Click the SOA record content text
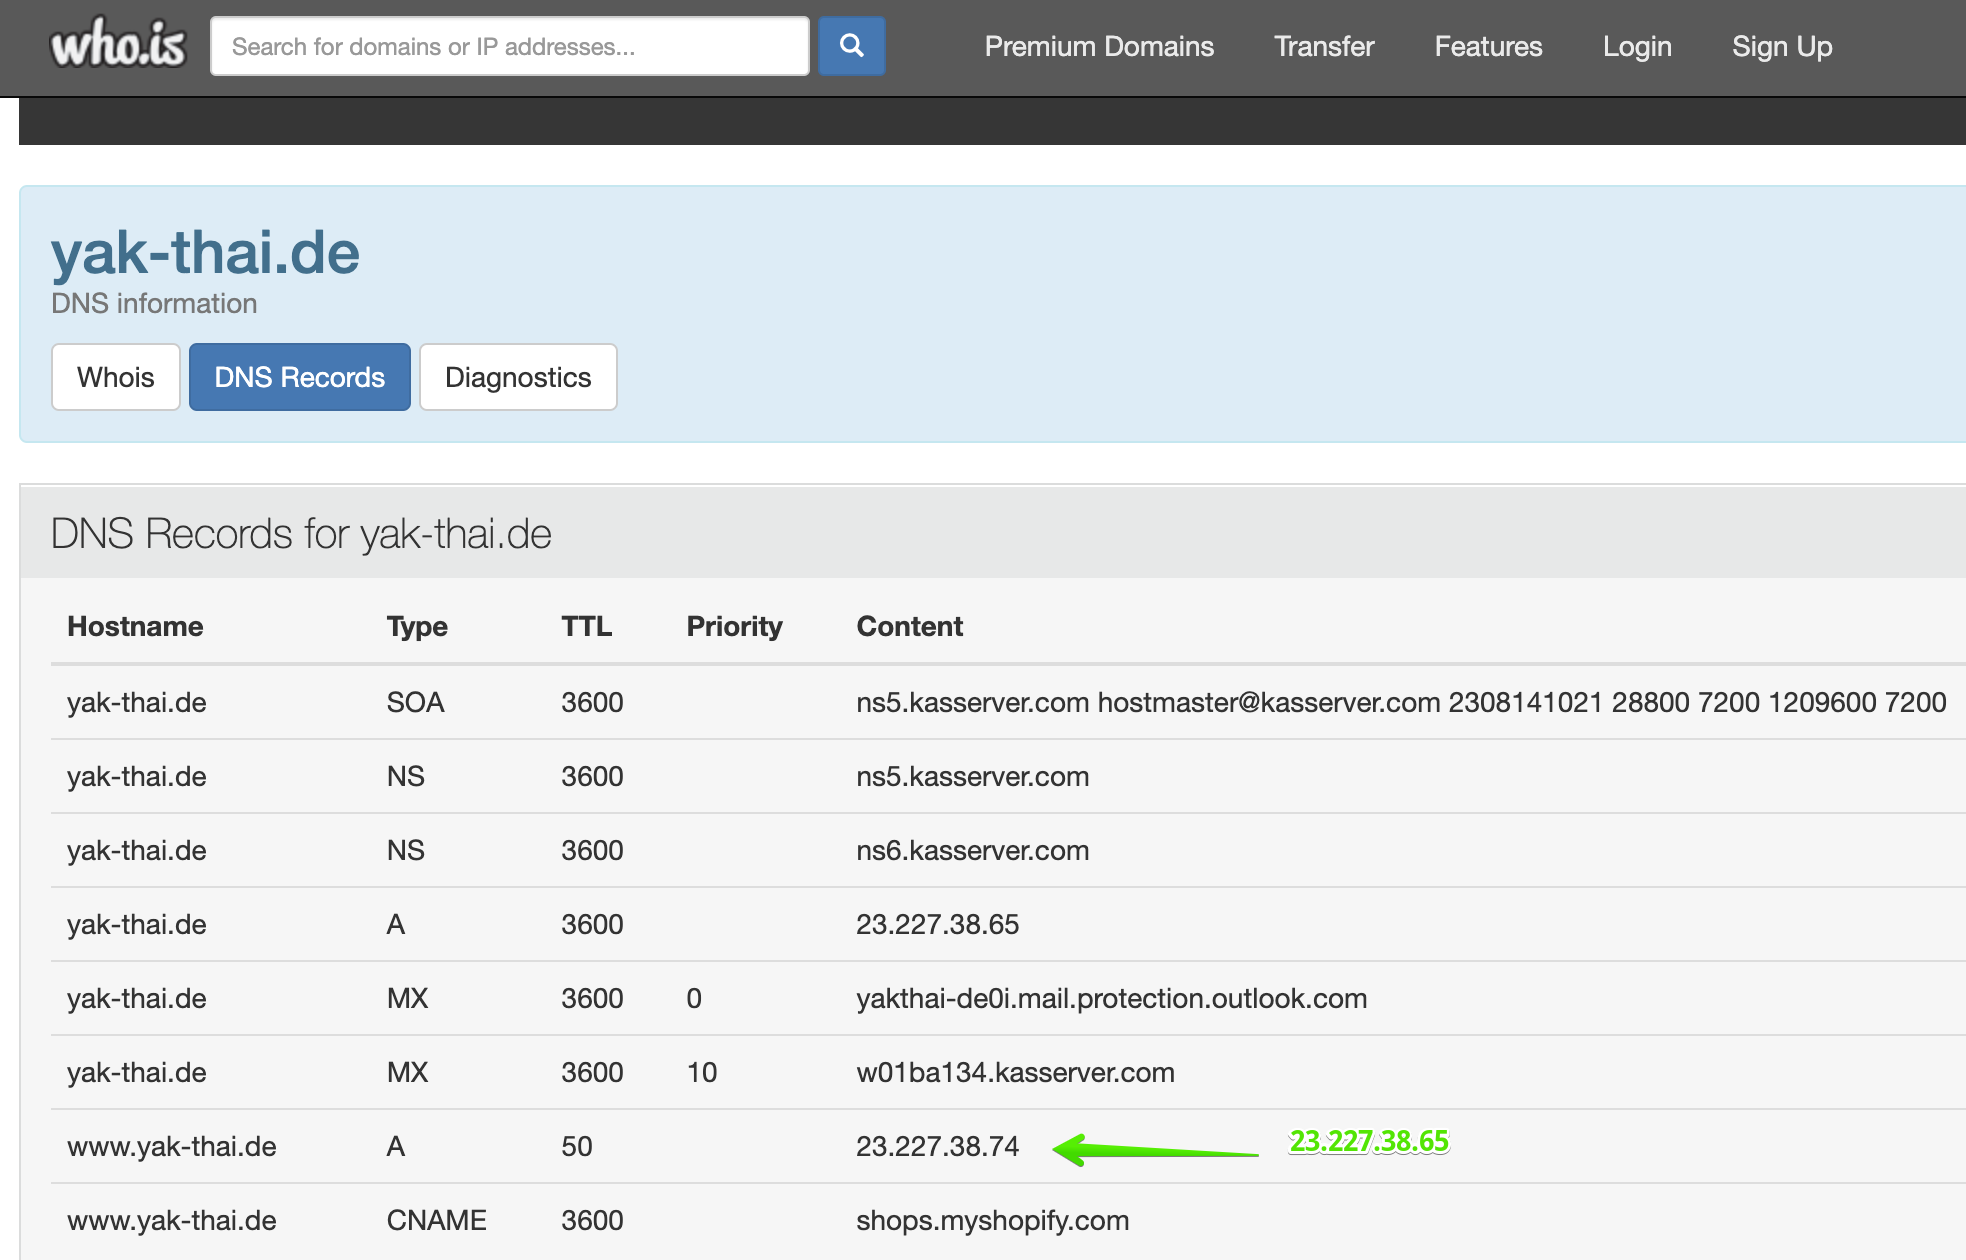 pos(1400,702)
